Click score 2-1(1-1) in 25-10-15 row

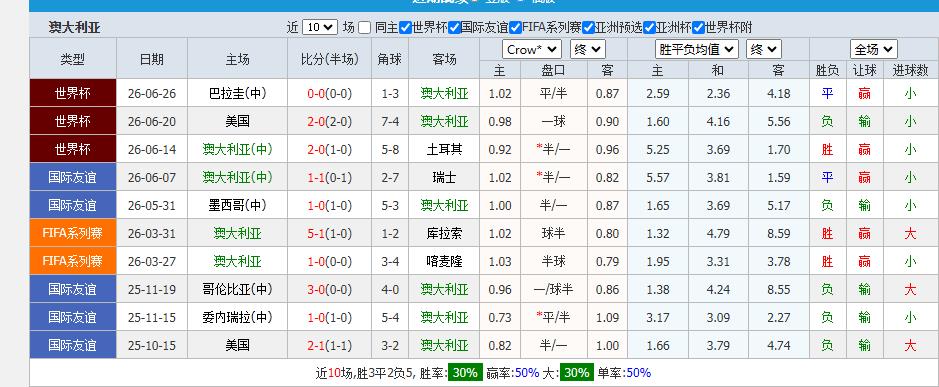click(329, 345)
